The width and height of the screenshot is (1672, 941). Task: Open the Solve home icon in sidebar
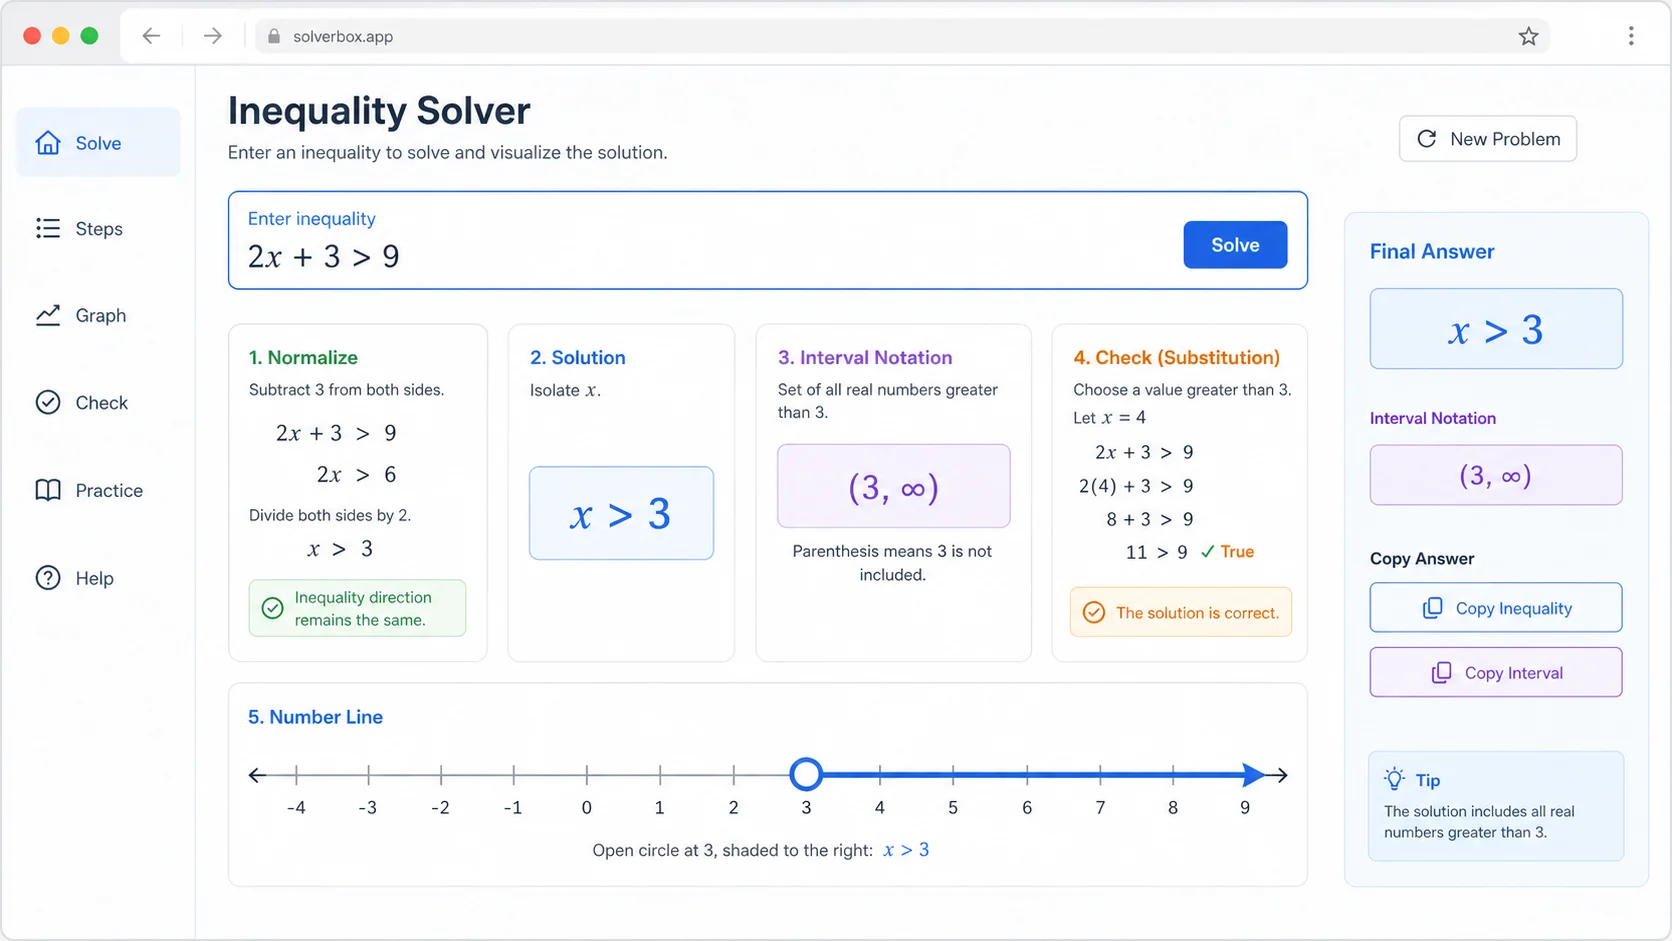(48, 143)
